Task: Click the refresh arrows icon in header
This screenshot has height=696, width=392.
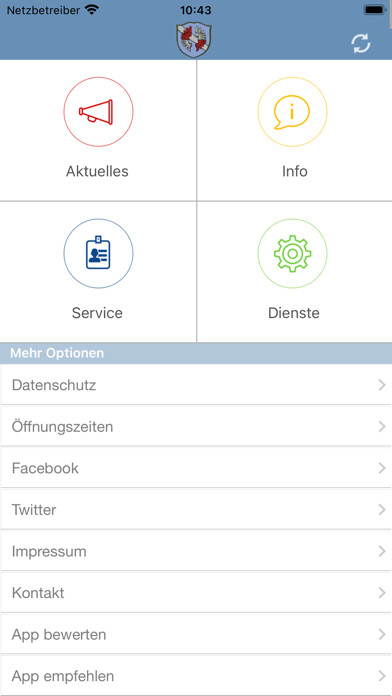Action: [361, 44]
